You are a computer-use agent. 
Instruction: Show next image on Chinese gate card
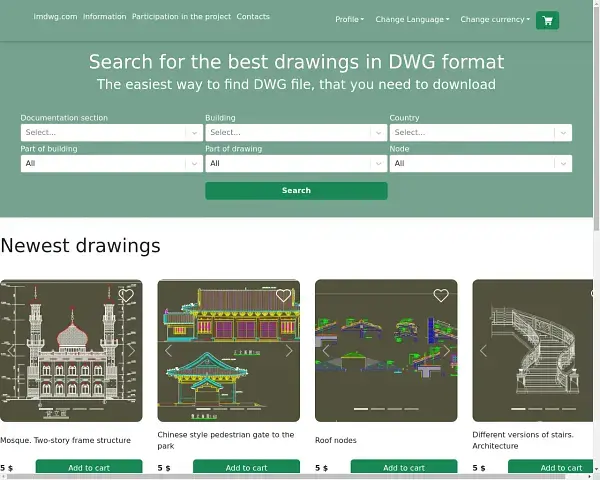pyautogui.click(x=289, y=351)
